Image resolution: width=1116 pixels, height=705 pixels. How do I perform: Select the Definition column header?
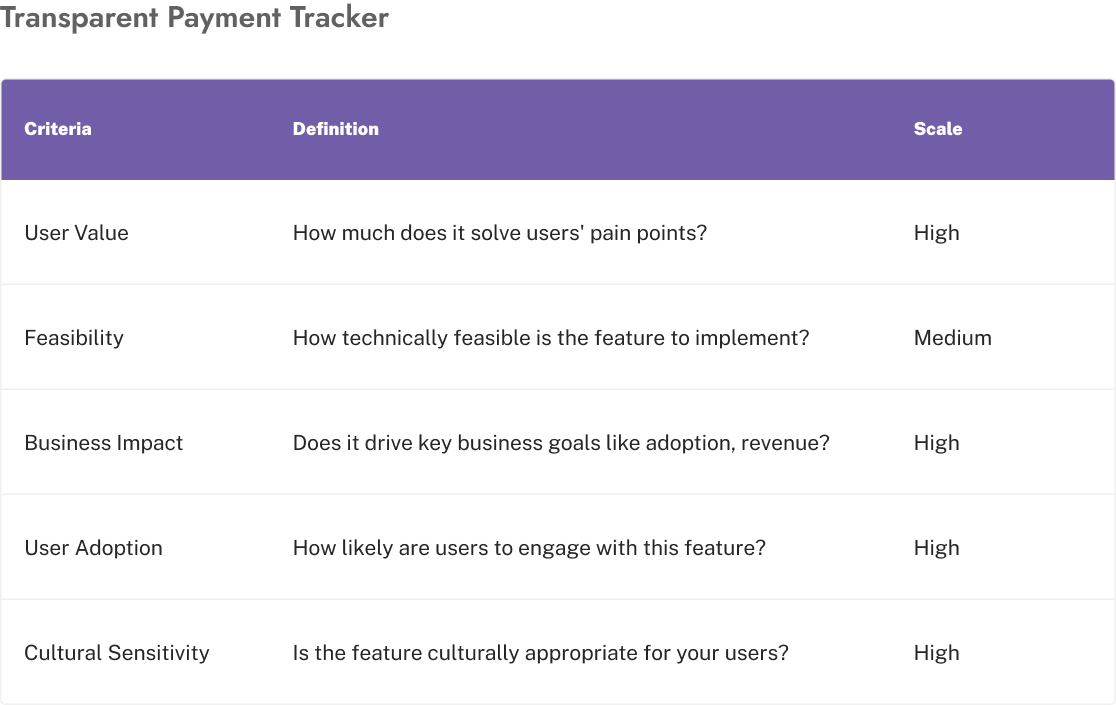[336, 129]
